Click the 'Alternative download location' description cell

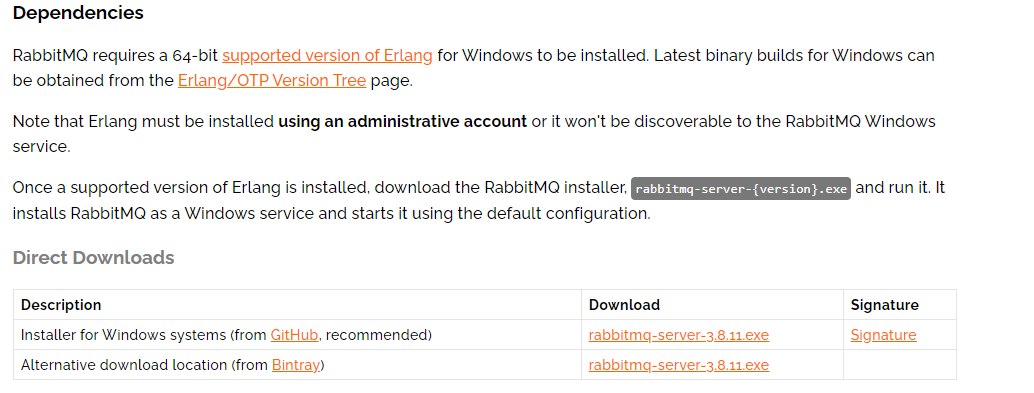pos(297,365)
